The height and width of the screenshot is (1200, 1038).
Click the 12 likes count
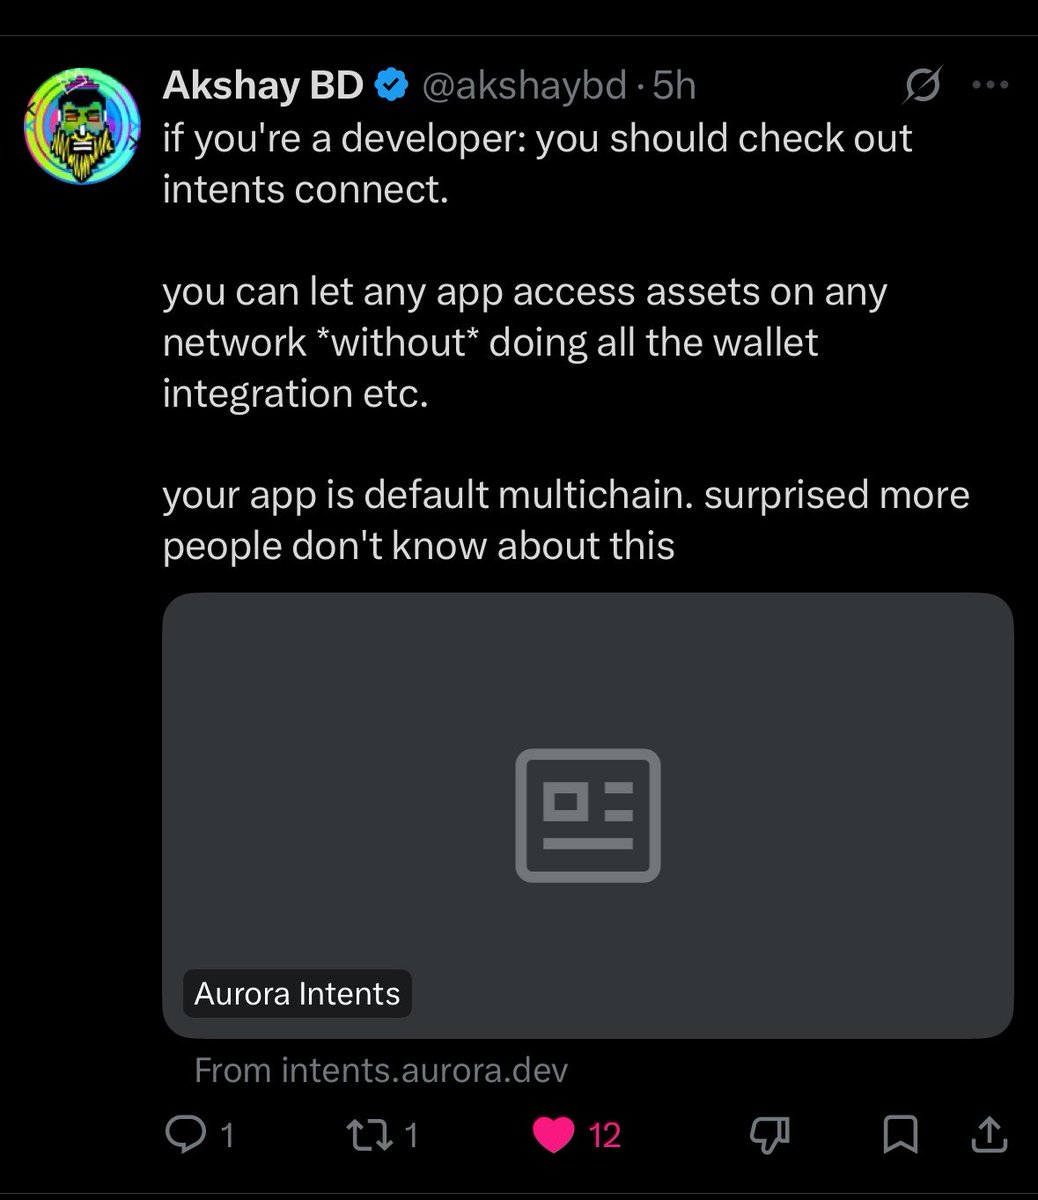pyautogui.click(x=605, y=1135)
